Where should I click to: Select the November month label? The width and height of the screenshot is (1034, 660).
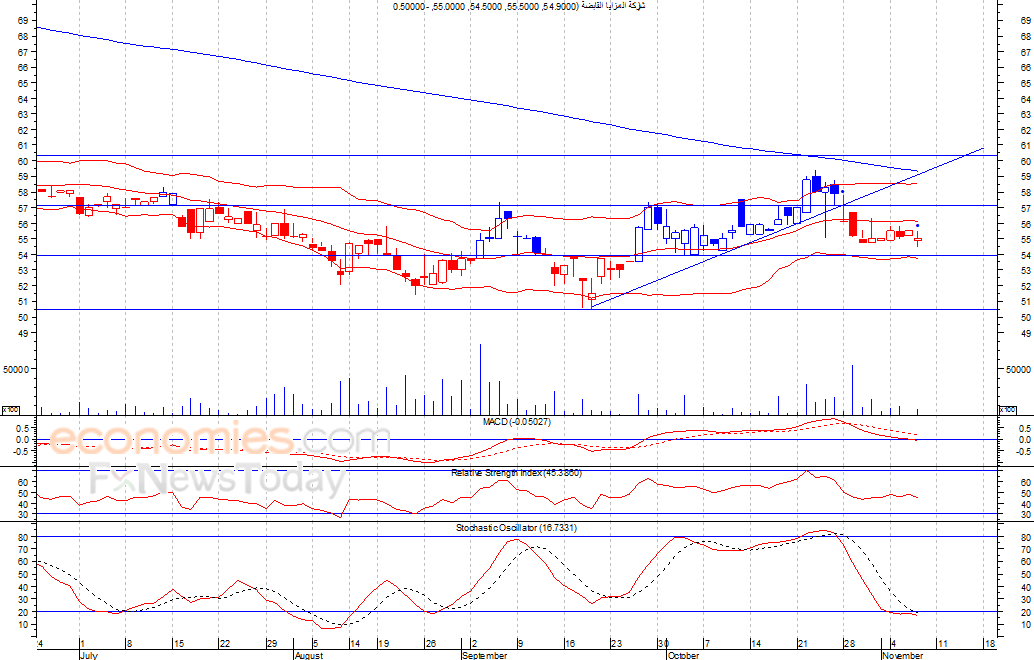click(x=903, y=655)
